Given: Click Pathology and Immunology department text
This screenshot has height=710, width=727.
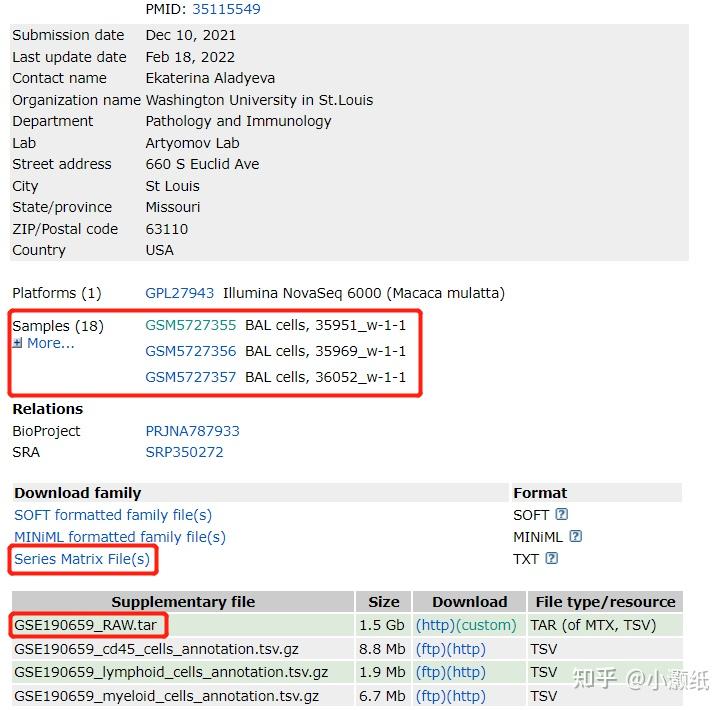Looking at the screenshot, I should point(238,122).
